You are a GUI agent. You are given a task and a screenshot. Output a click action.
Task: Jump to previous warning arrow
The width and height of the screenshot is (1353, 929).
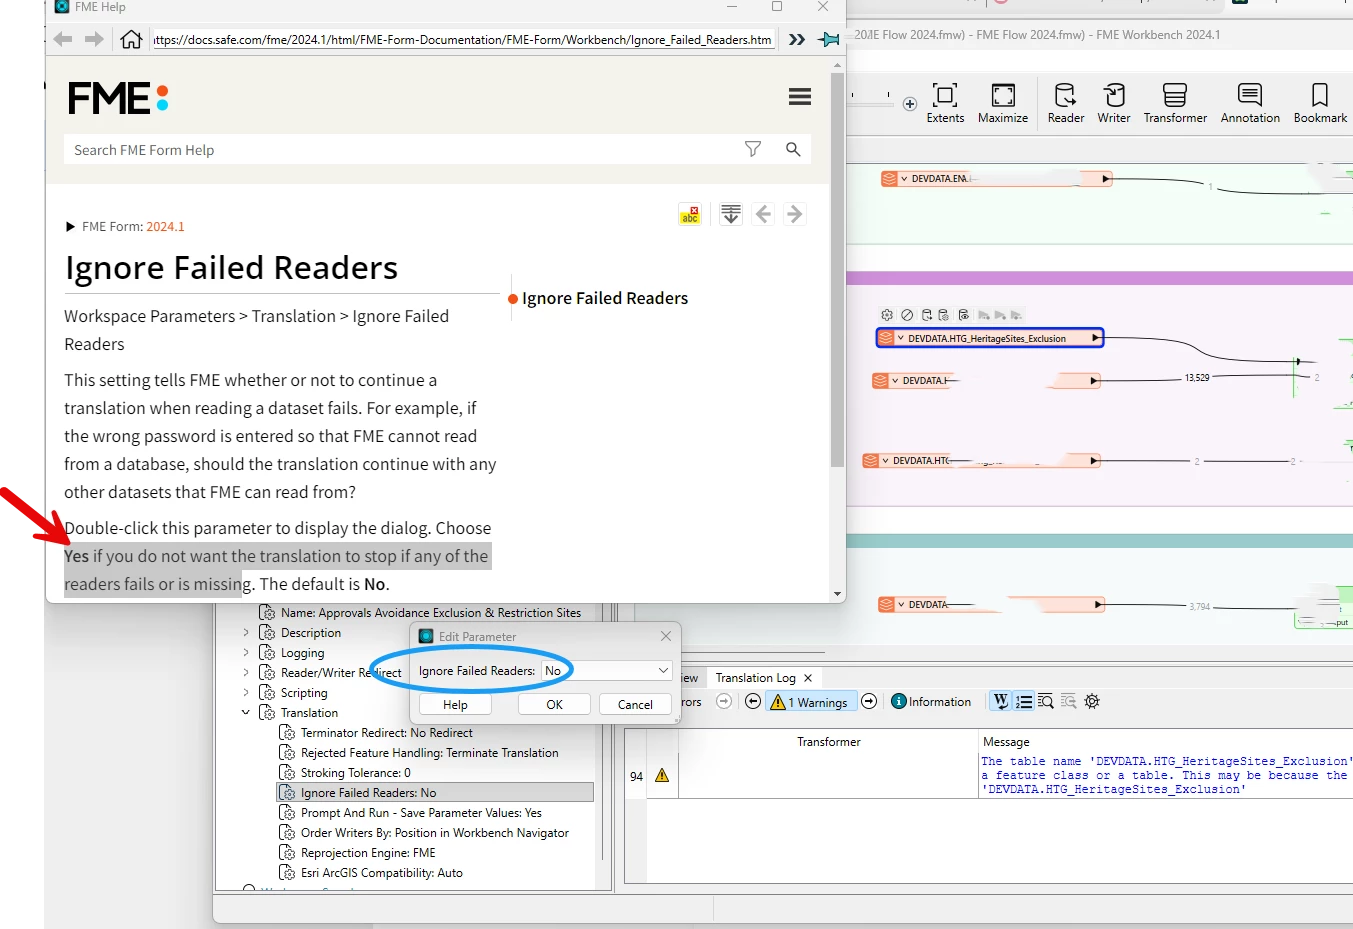[753, 702]
